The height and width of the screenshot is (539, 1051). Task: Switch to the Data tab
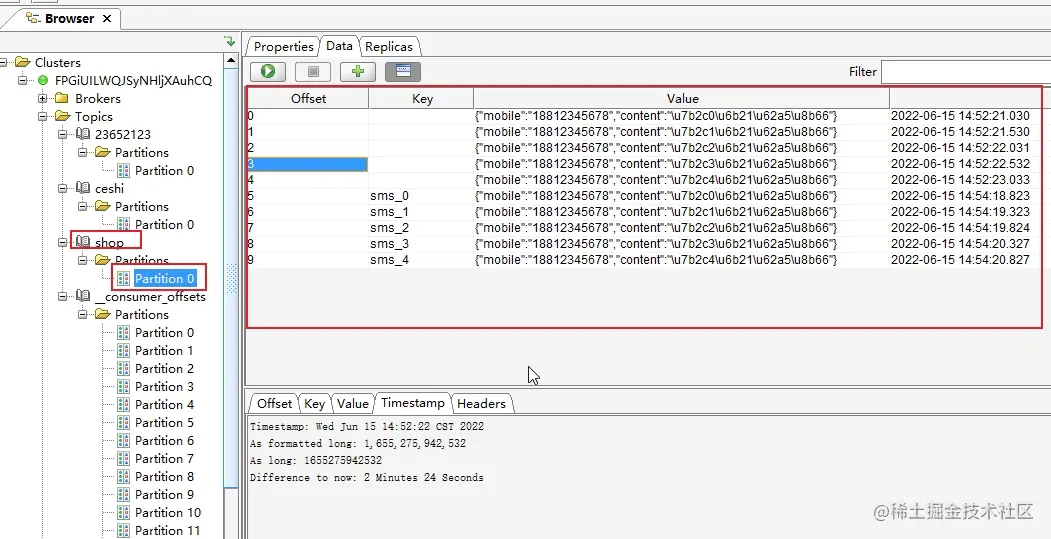tap(339, 46)
